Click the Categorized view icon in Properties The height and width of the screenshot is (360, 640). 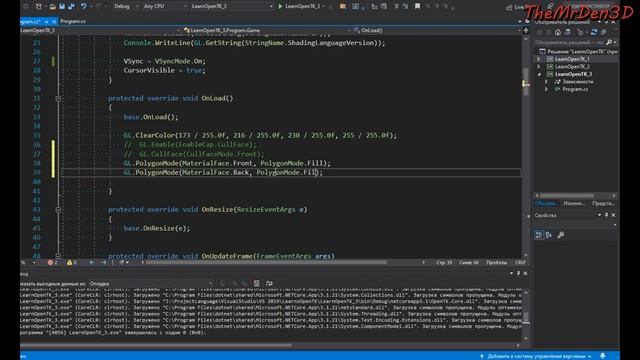coord(539,235)
